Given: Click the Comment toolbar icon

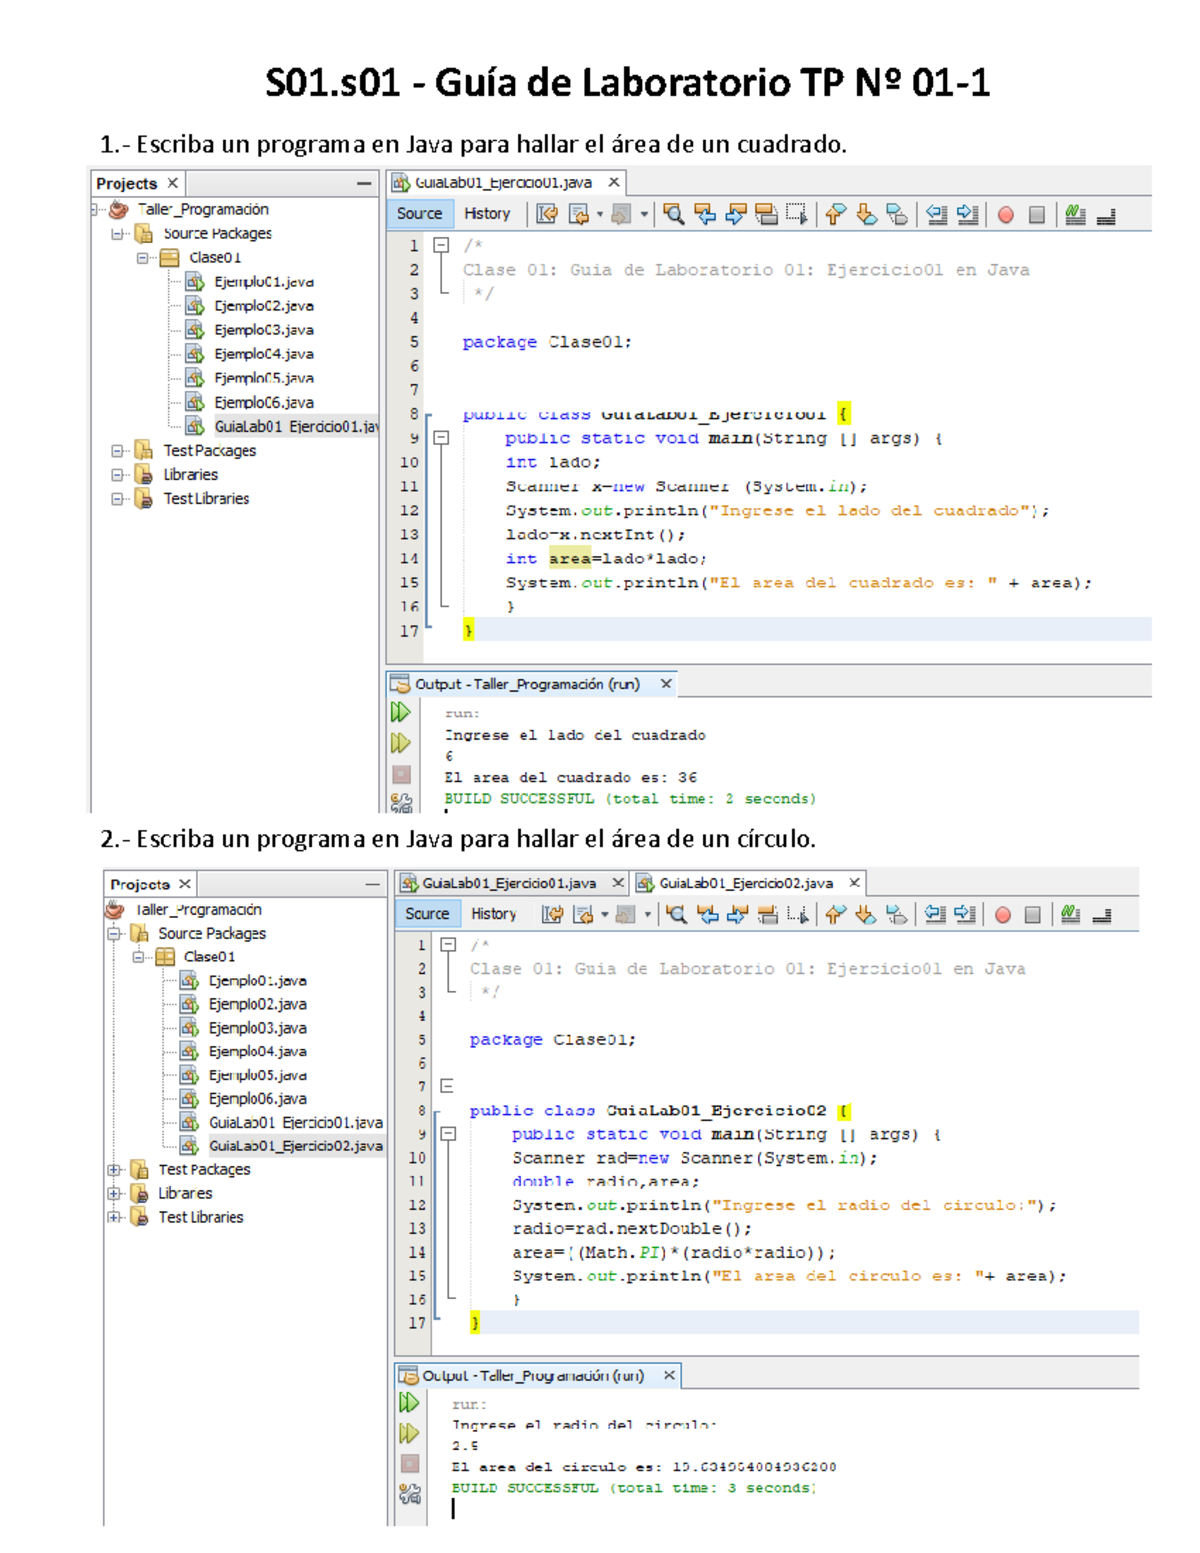Looking at the screenshot, I should click(1074, 215).
